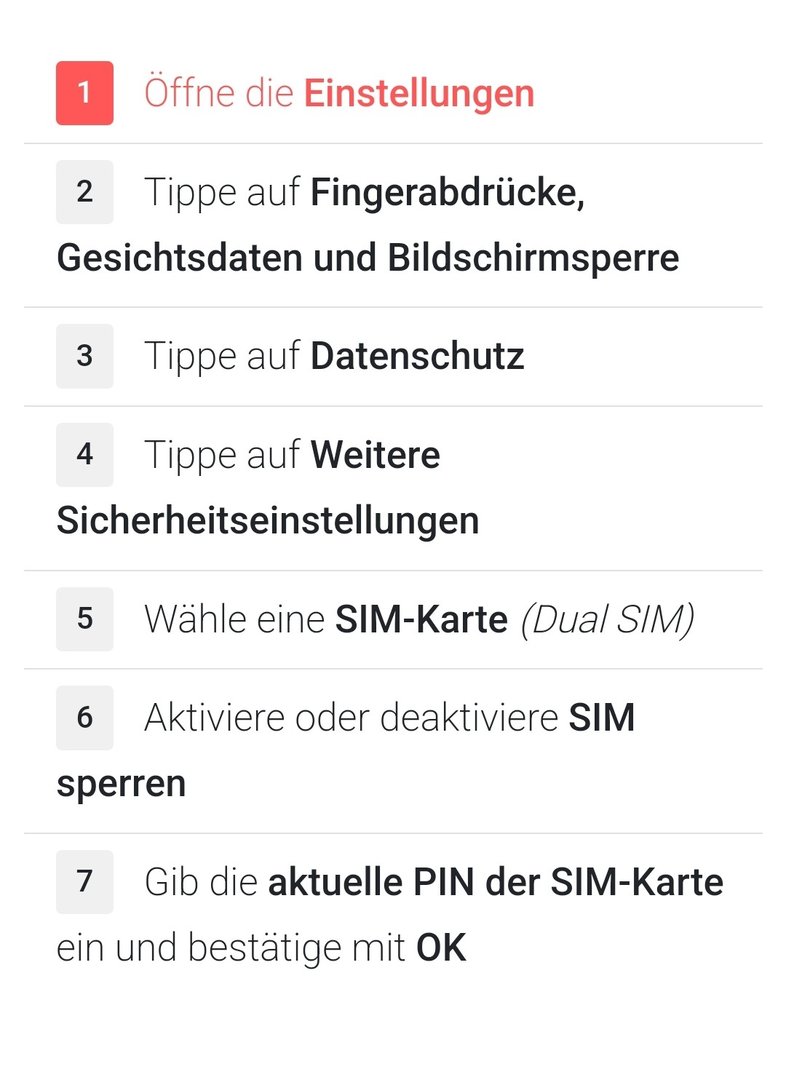Click the bold SIM-Karte text in step 5

click(x=421, y=620)
